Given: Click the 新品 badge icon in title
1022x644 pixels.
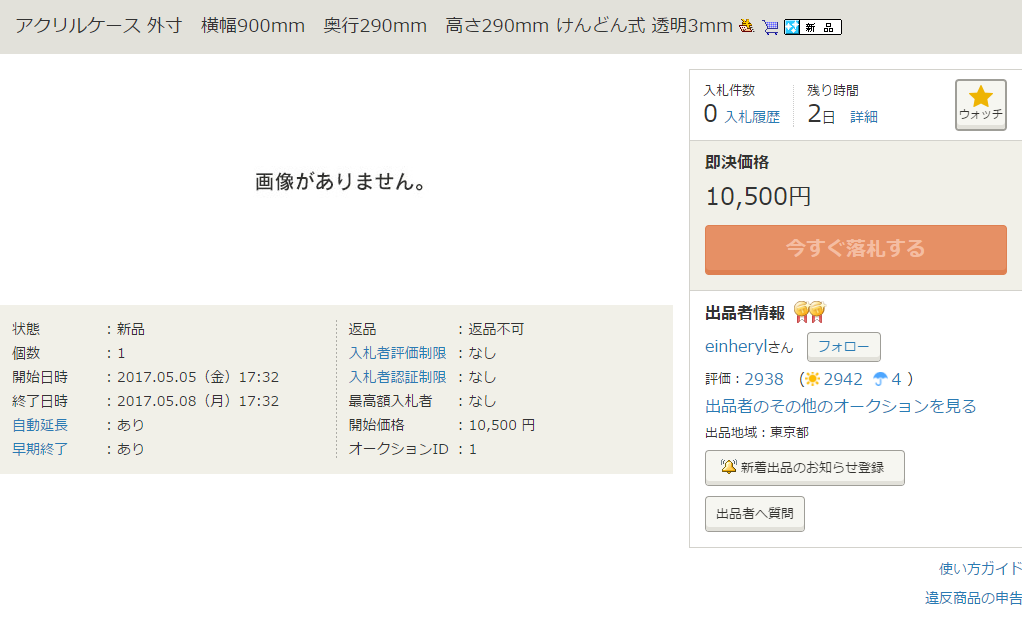Looking at the screenshot, I should (812, 27).
